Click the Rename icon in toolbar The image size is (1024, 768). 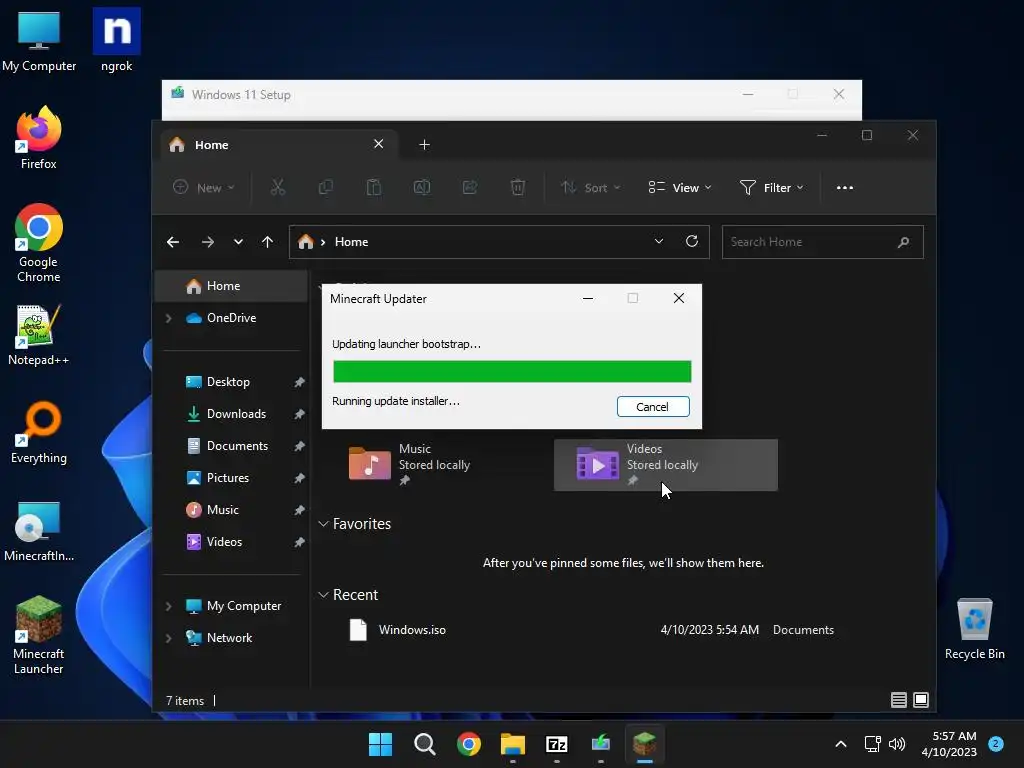(x=422, y=188)
